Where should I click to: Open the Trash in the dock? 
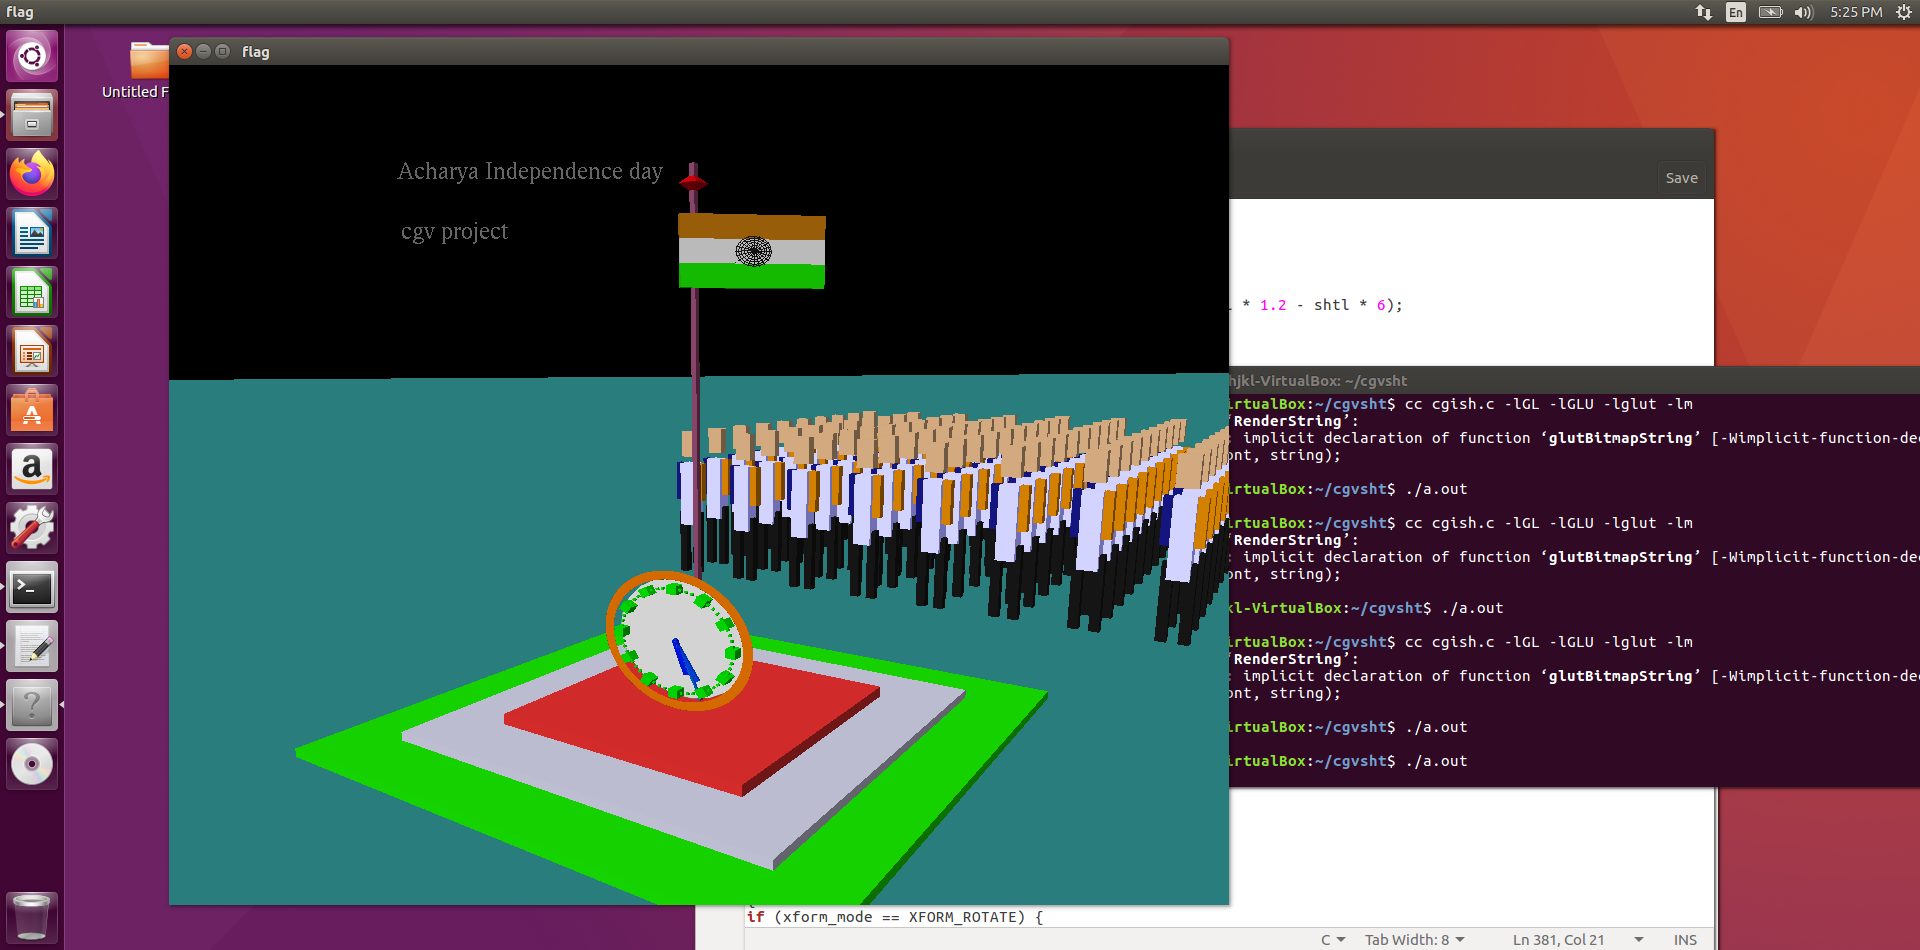32,917
